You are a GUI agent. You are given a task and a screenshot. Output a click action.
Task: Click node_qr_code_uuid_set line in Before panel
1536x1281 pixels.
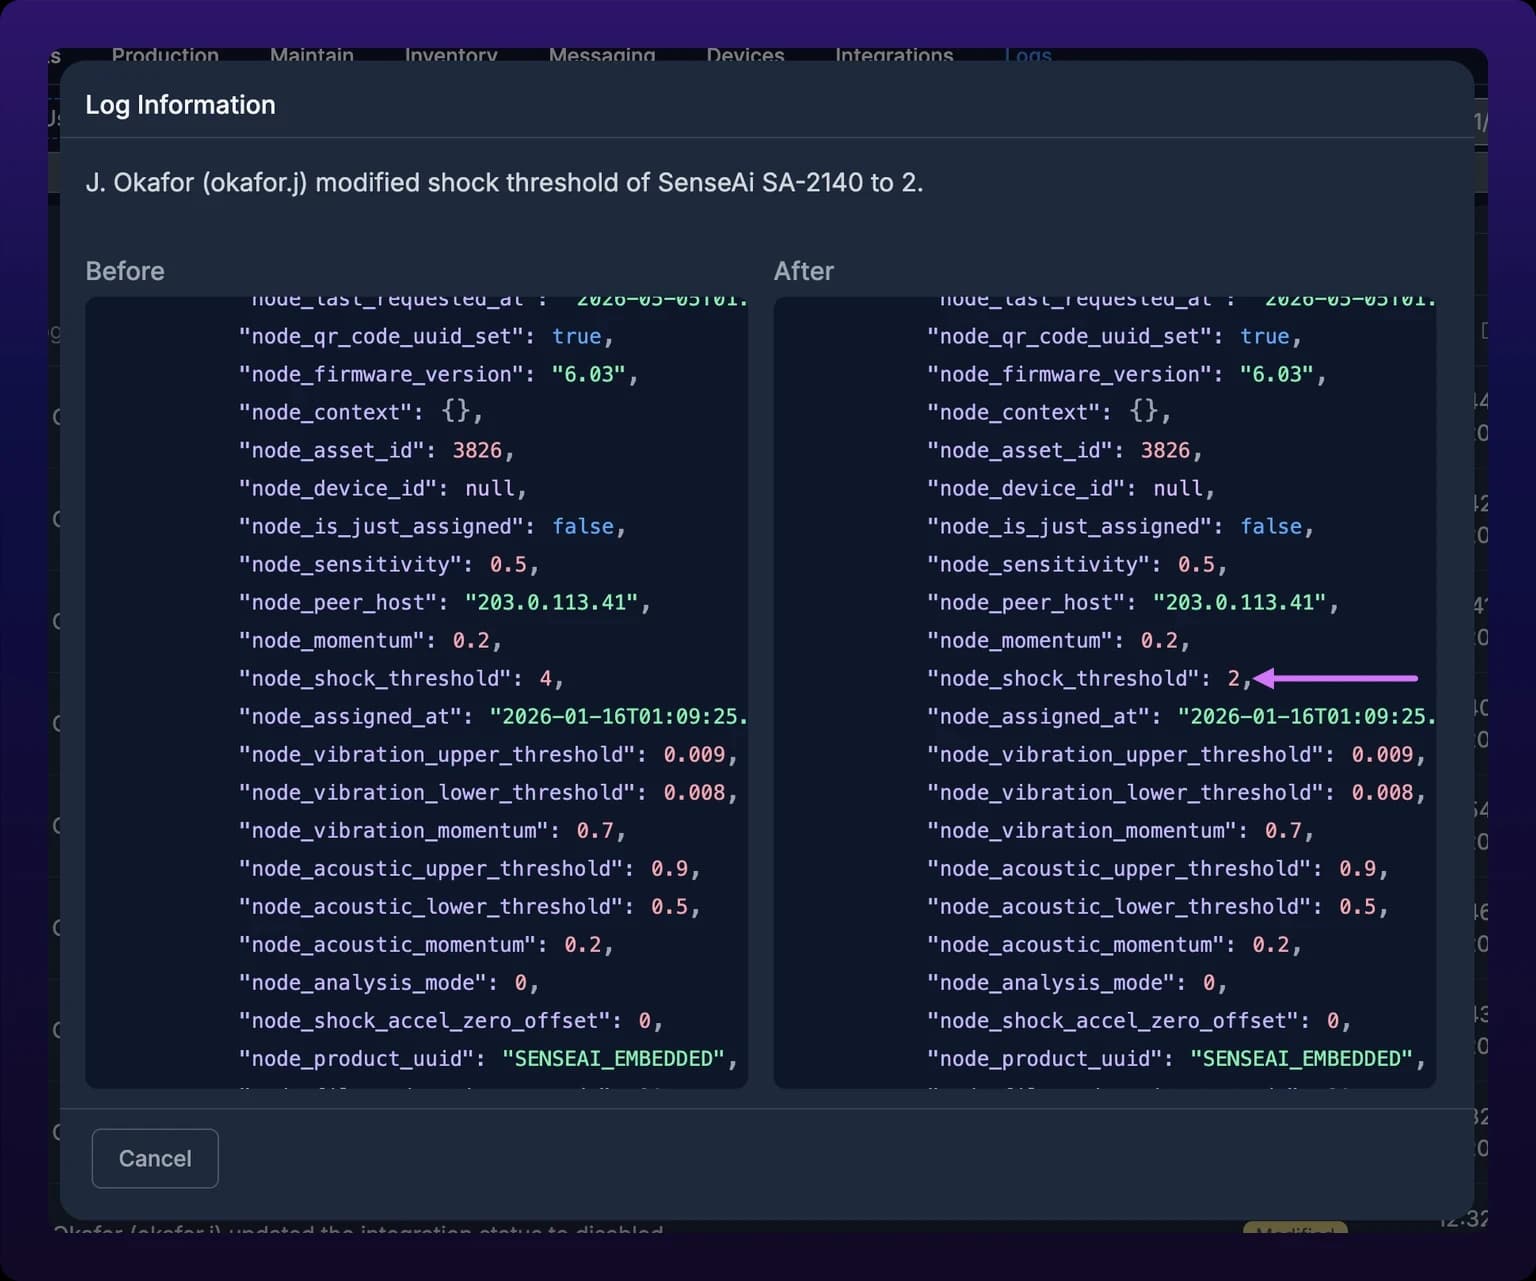coord(426,336)
